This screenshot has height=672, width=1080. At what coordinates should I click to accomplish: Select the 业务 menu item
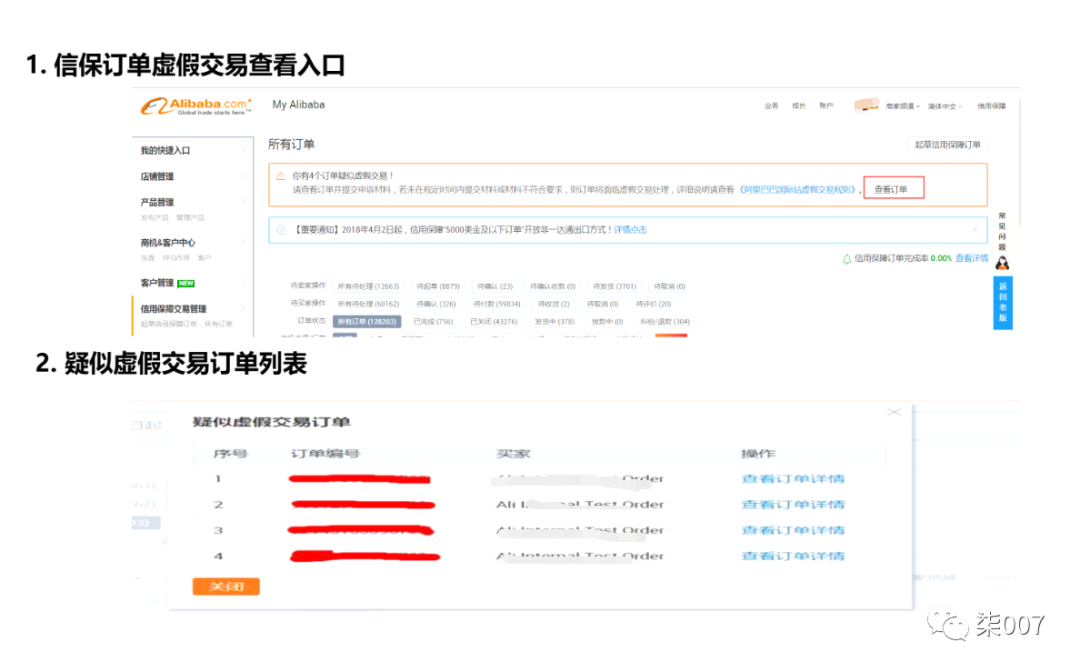(771, 105)
